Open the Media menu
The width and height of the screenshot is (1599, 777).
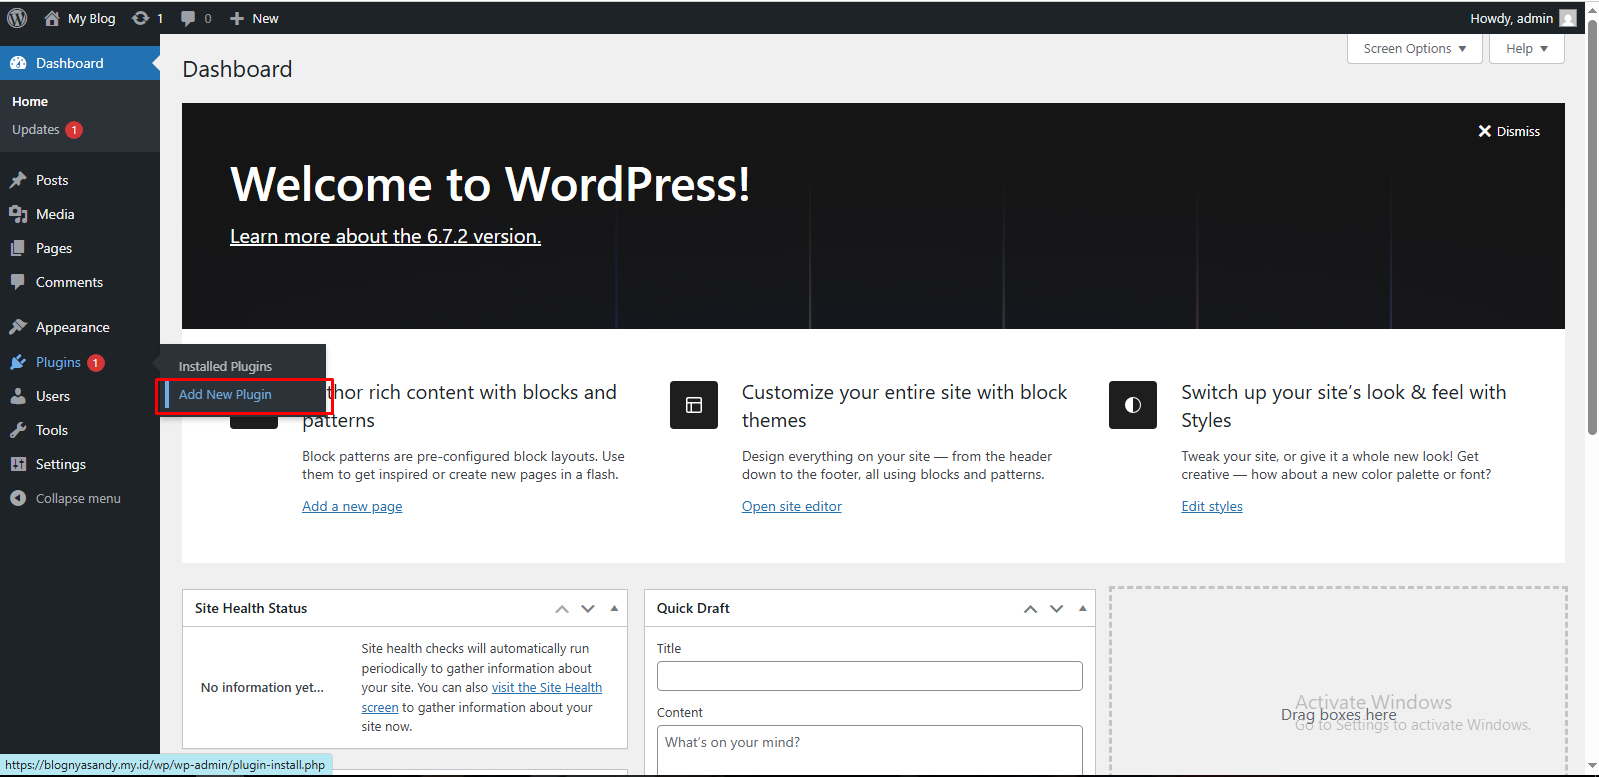coord(55,214)
